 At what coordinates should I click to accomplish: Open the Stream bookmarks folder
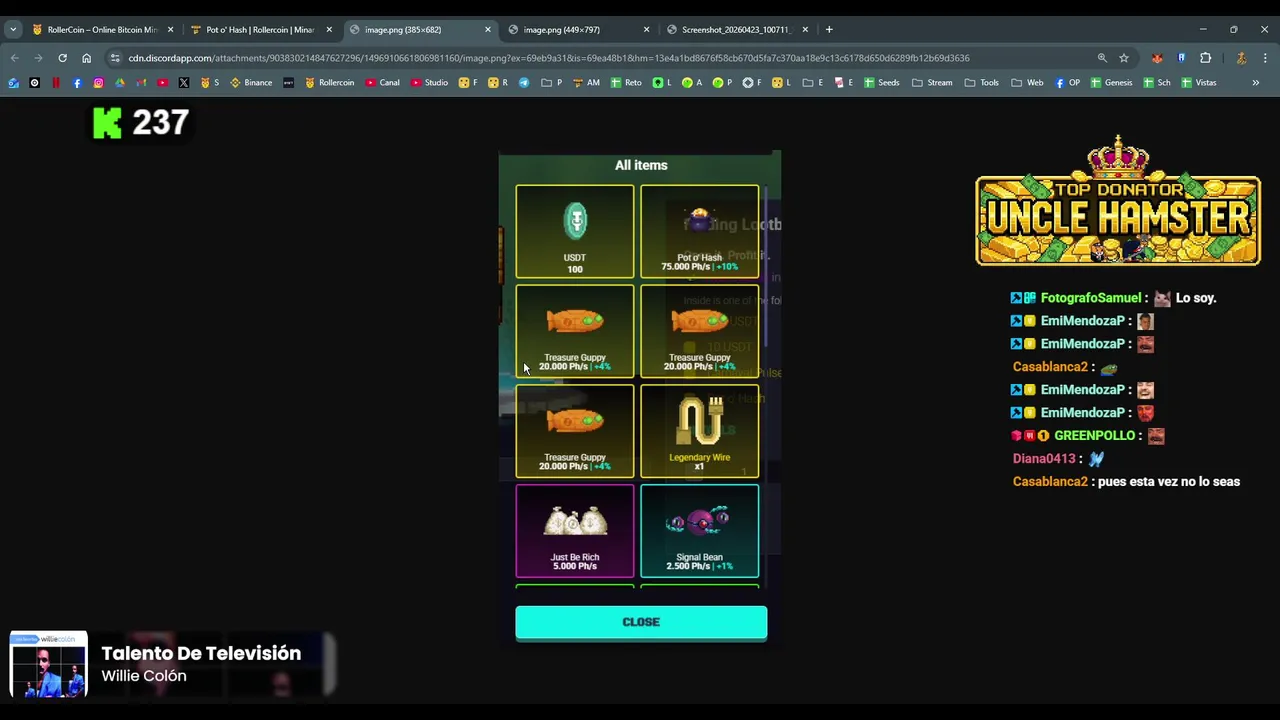tap(932, 83)
